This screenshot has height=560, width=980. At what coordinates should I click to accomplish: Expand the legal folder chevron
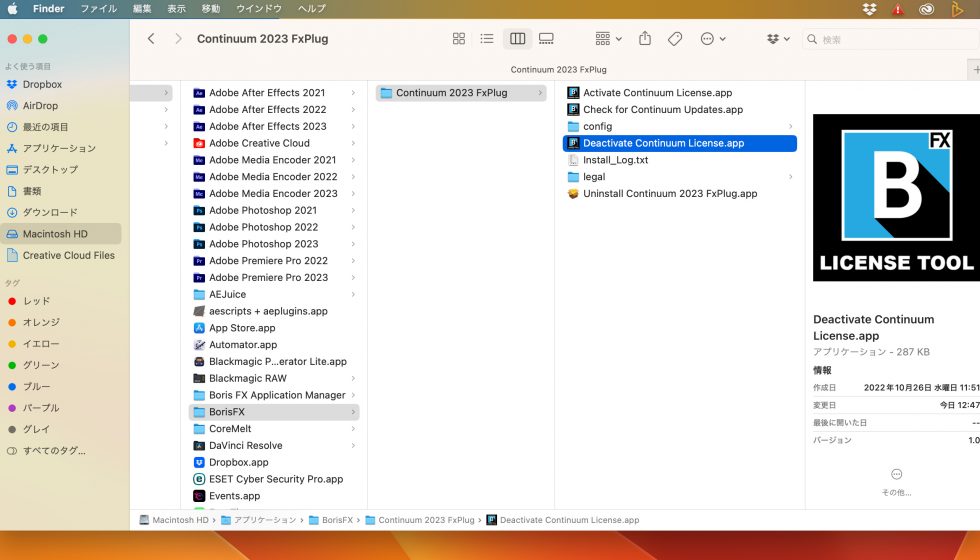point(791,177)
